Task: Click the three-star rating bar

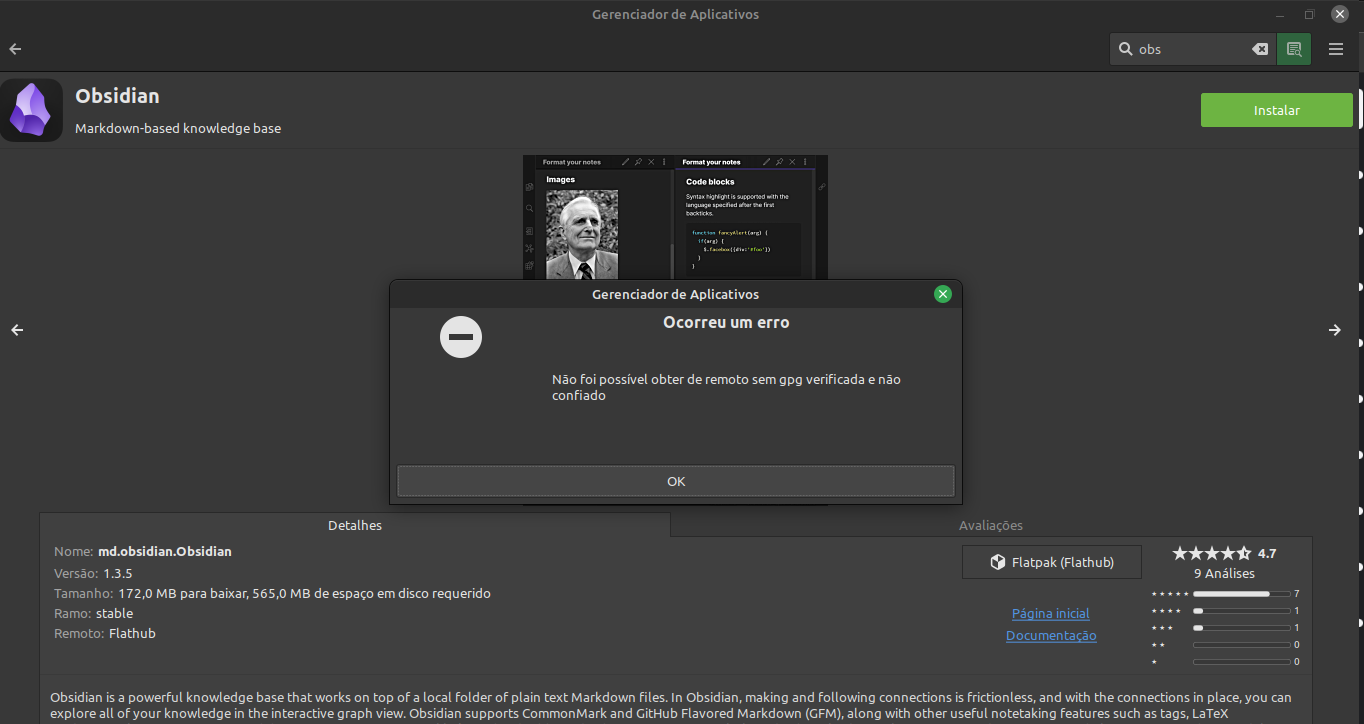Action: tap(1241, 628)
